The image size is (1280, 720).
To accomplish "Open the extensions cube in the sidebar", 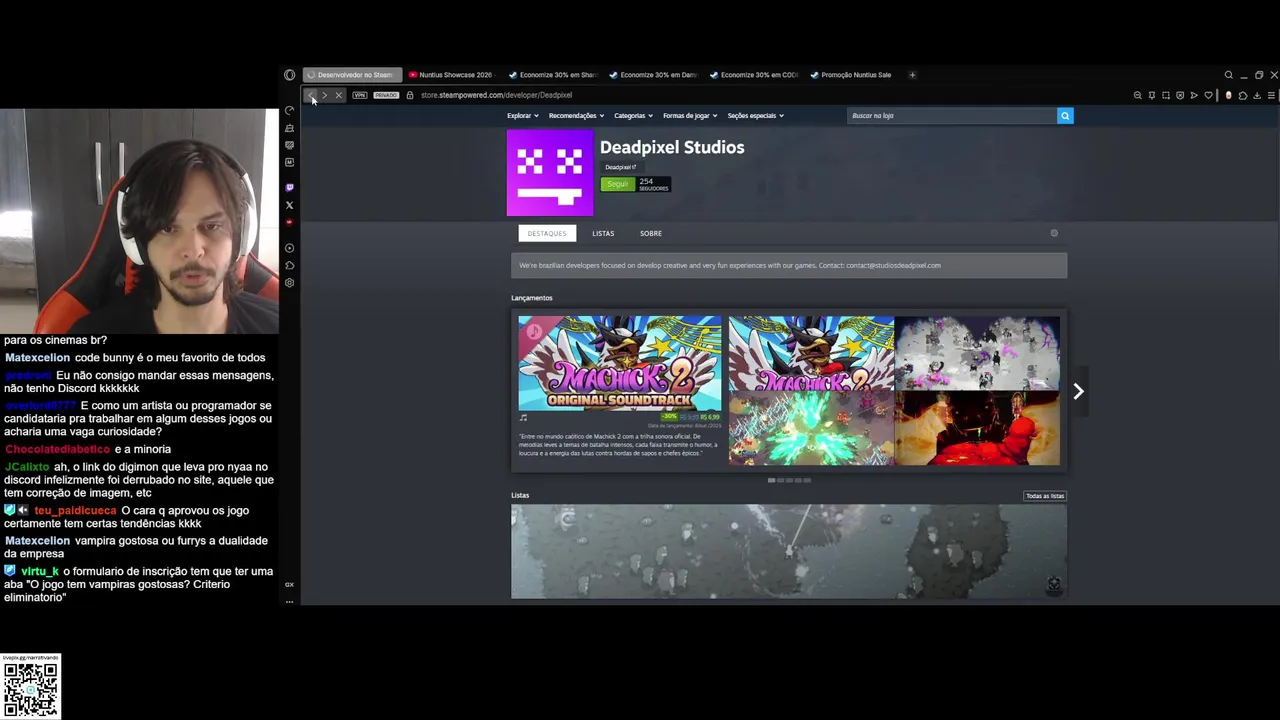I will pyautogui.click(x=290, y=265).
